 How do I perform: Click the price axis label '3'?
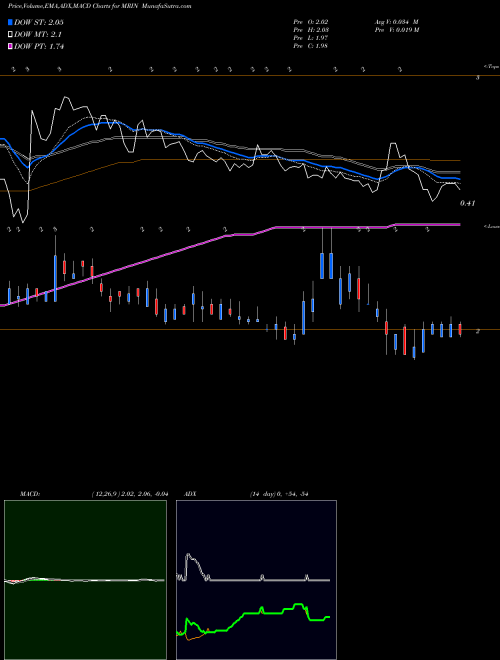tap(478, 78)
